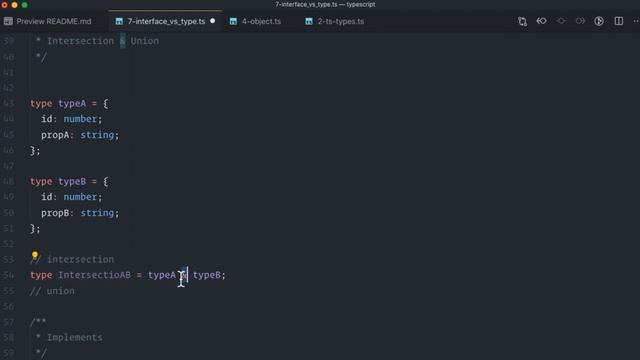Click the macOS green maximize button

tap(24, 5)
